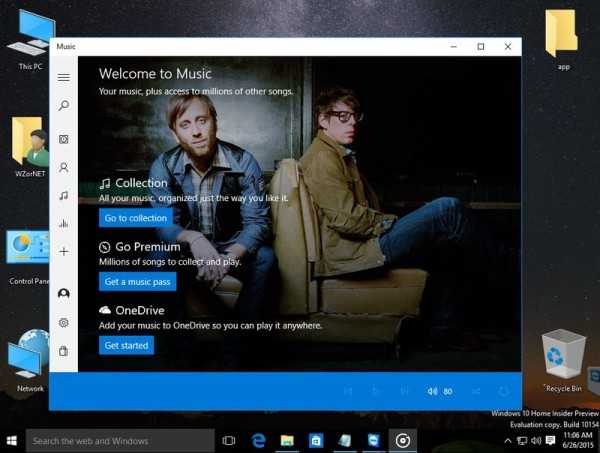Viewport: 600px width, 453px height.
Task: Skip to previous track in playback bar
Action: [348, 391]
